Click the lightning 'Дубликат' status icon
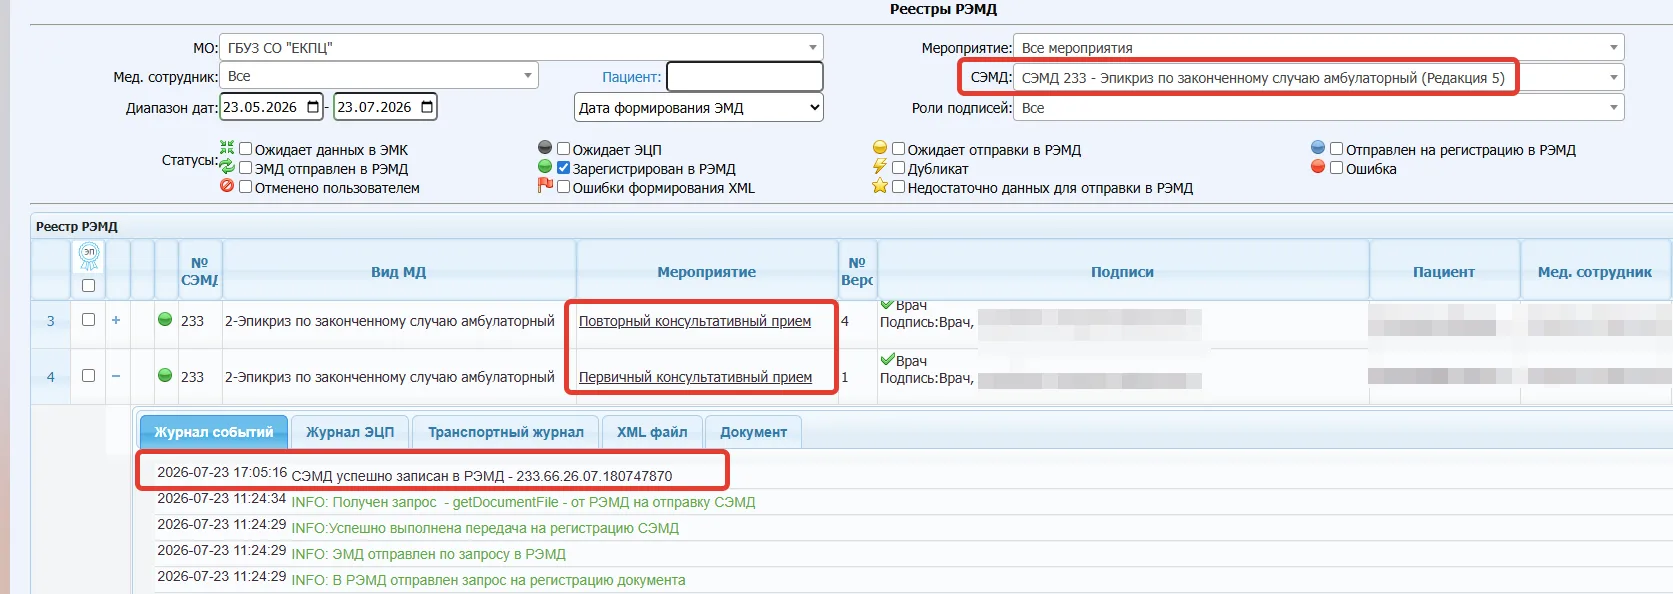Screen dimensions: 1673x594 880,167
